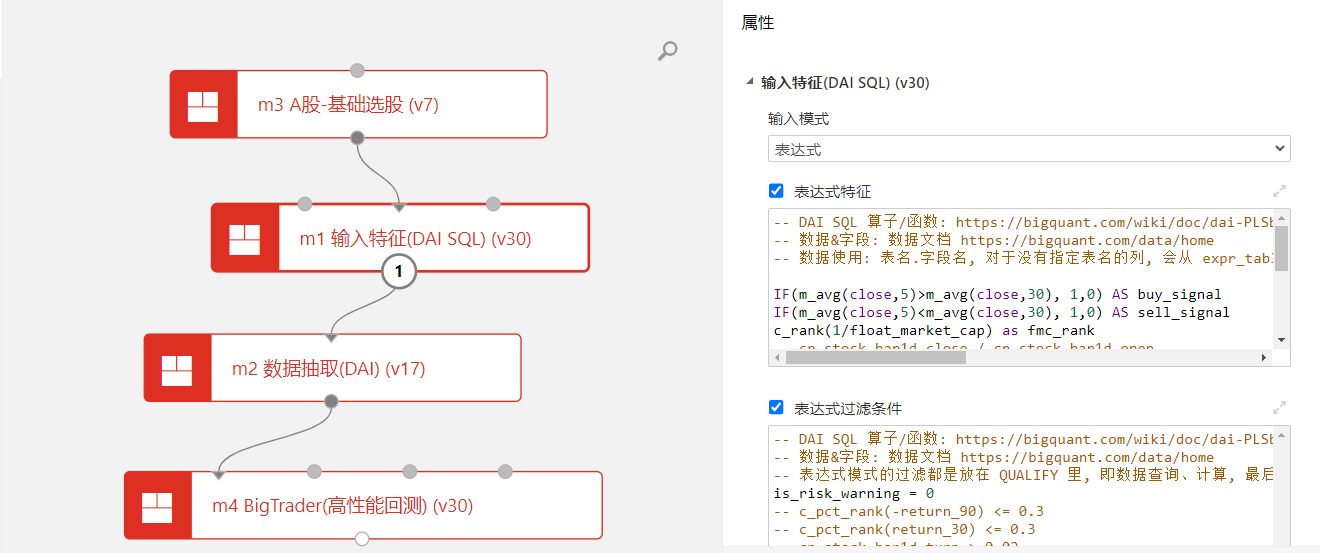Click the red icon of m4 BigTrader node

157,505
